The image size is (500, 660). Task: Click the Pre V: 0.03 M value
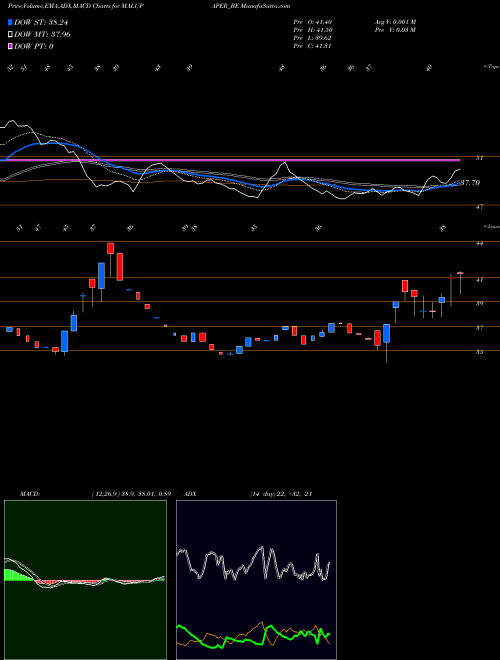(x=395, y=30)
